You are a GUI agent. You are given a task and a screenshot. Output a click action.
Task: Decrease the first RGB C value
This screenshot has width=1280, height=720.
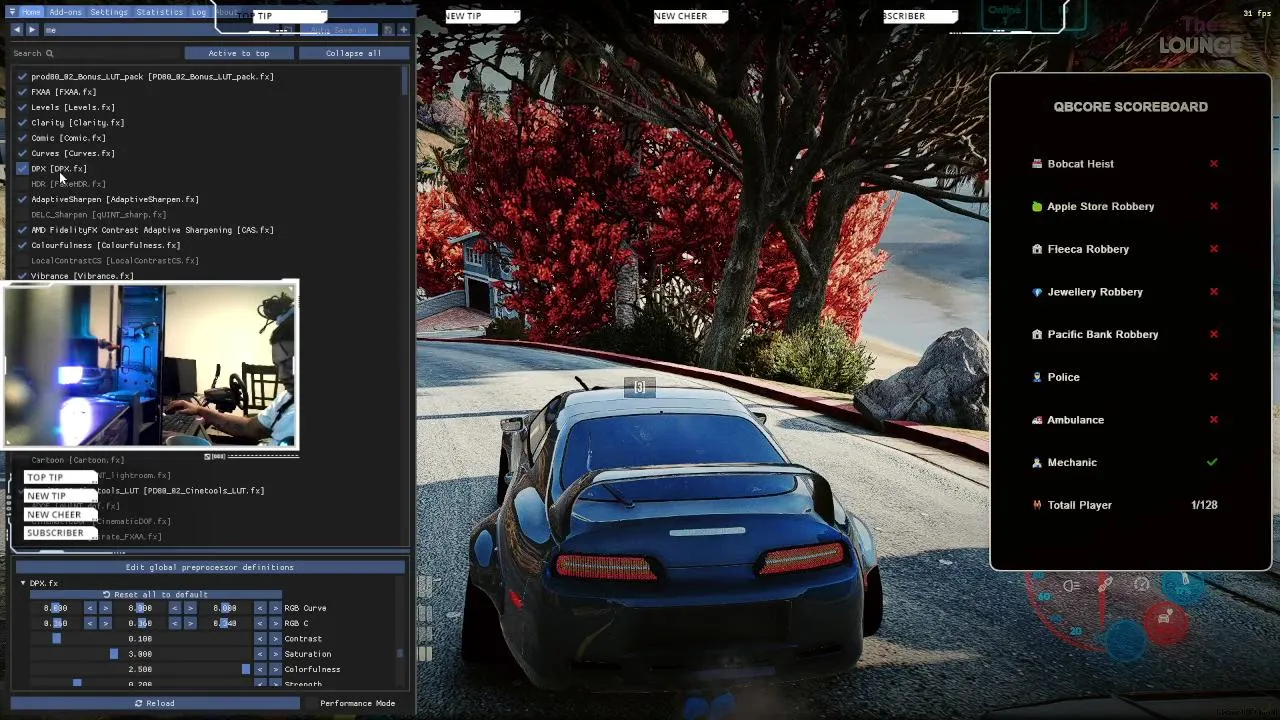tap(90, 623)
